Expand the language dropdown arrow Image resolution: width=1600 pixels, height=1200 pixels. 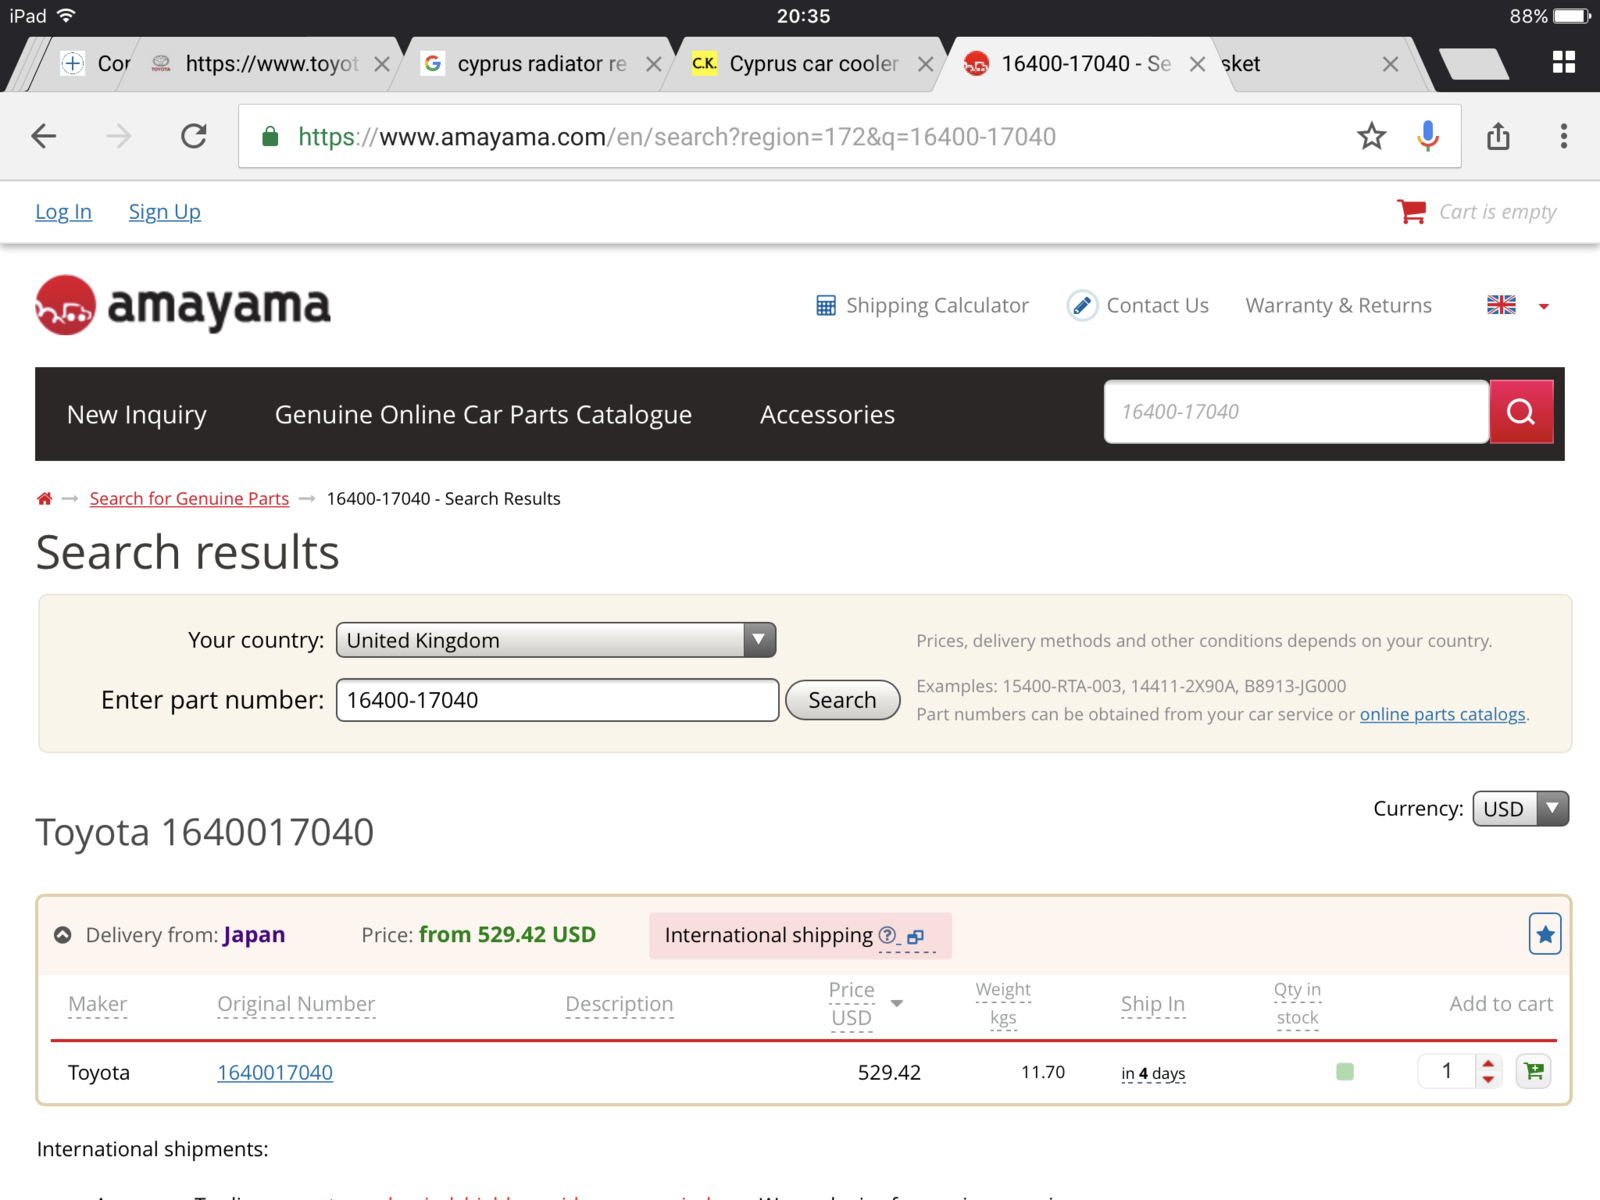click(1544, 306)
